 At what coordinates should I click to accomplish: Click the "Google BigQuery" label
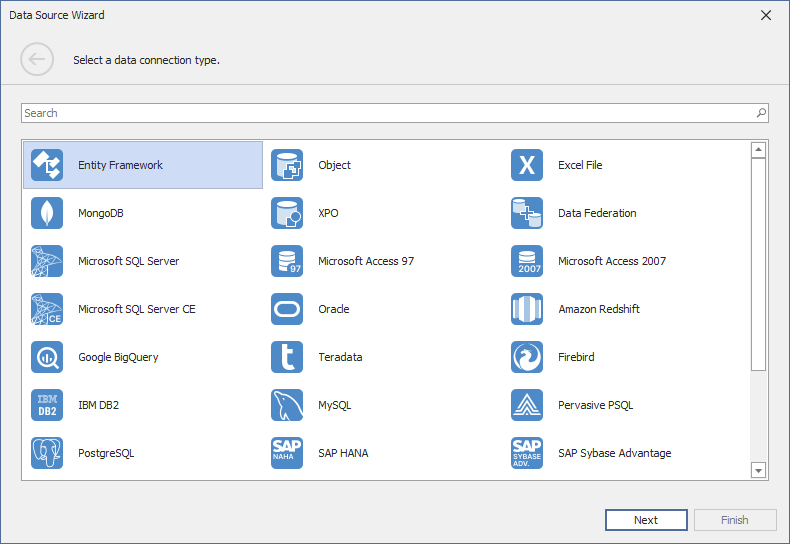pos(118,357)
